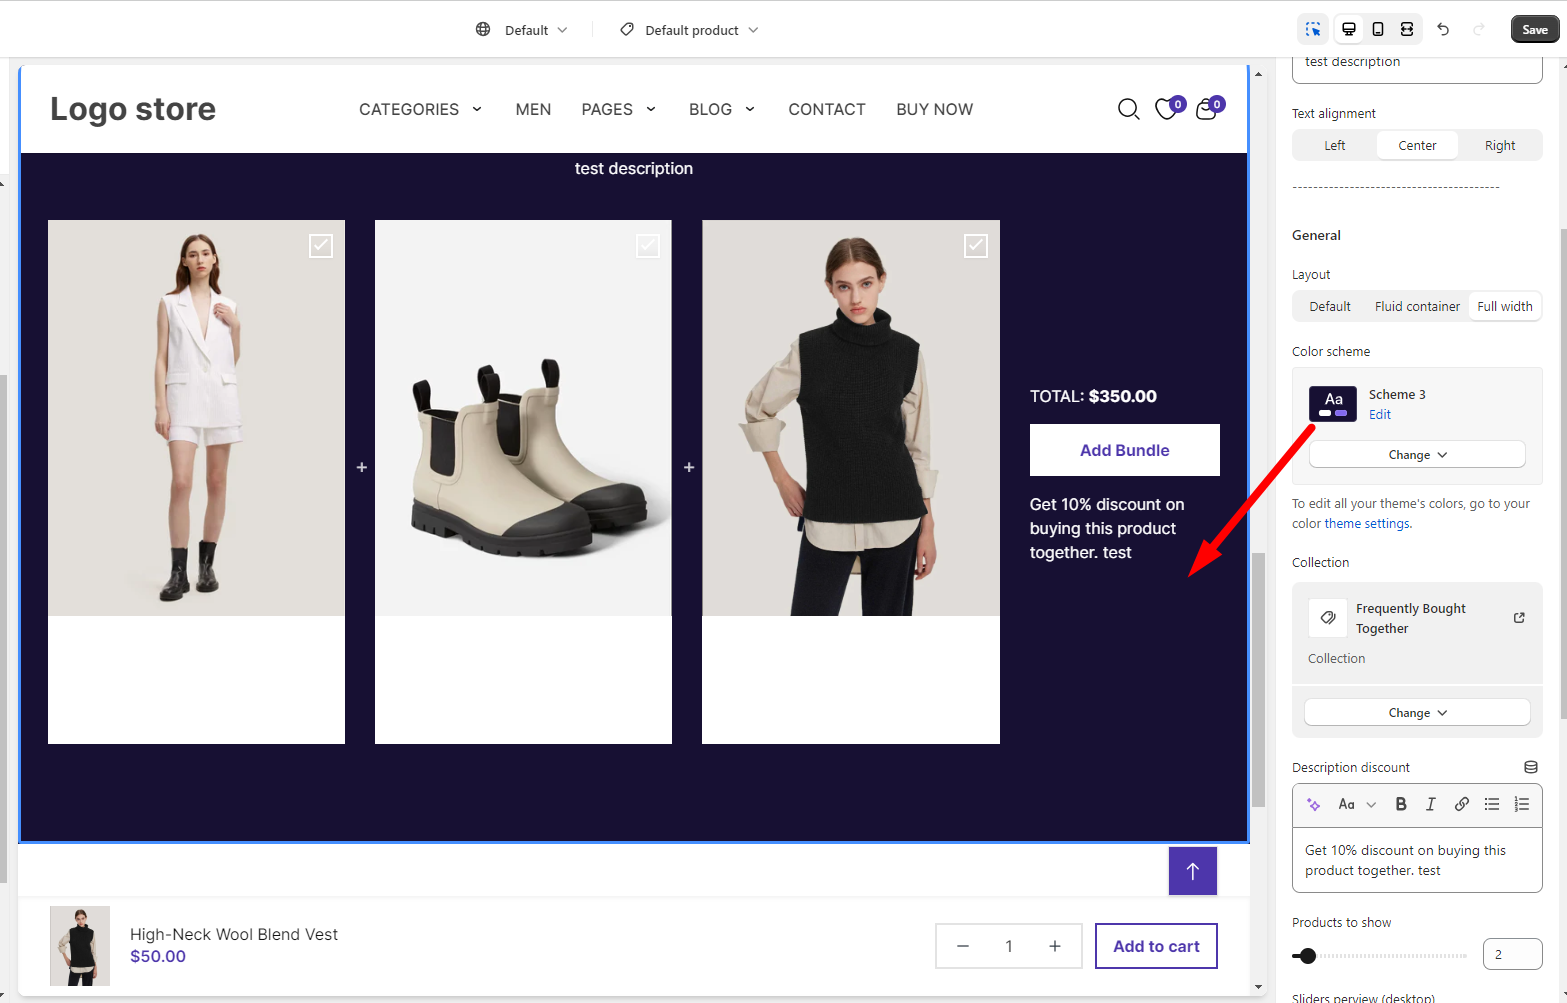Decrease quantity with the minus icon
The image size is (1567, 1003).
coord(963,946)
